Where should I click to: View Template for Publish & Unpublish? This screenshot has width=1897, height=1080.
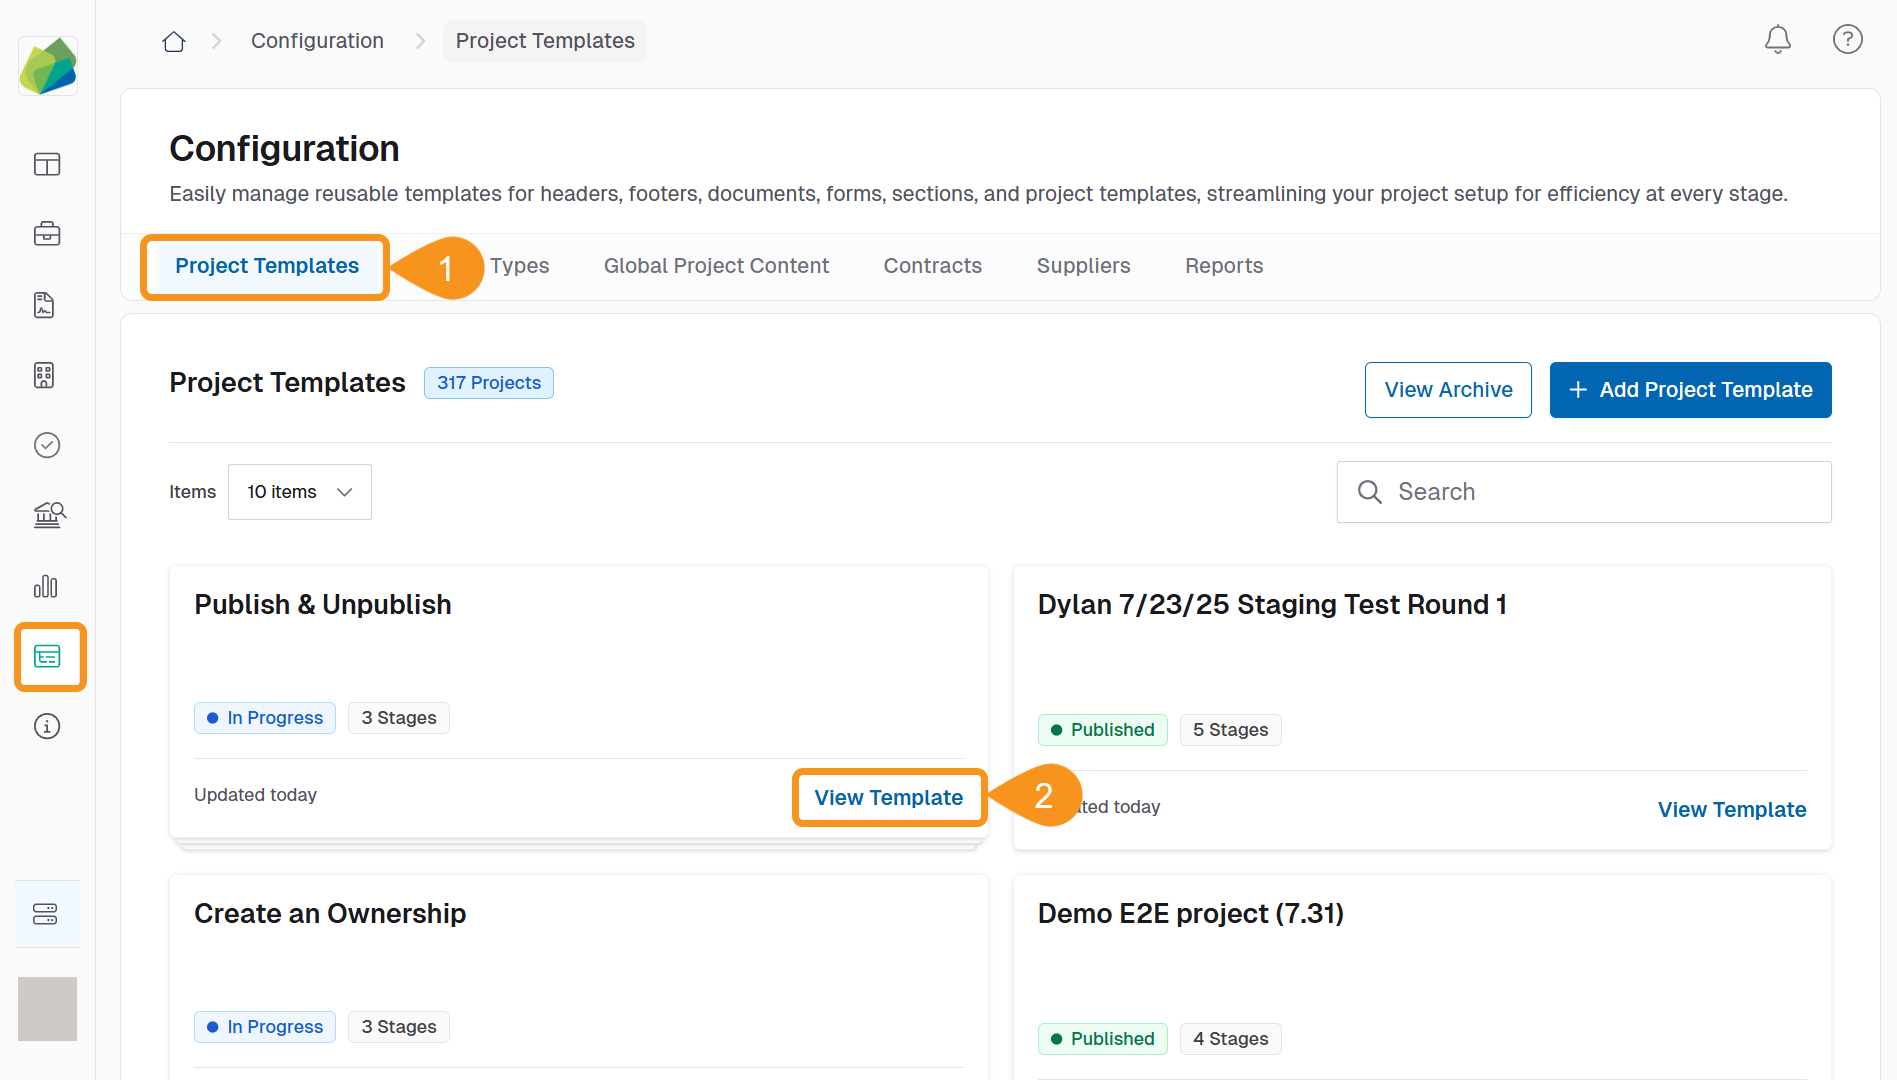click(x=888, y=798)
